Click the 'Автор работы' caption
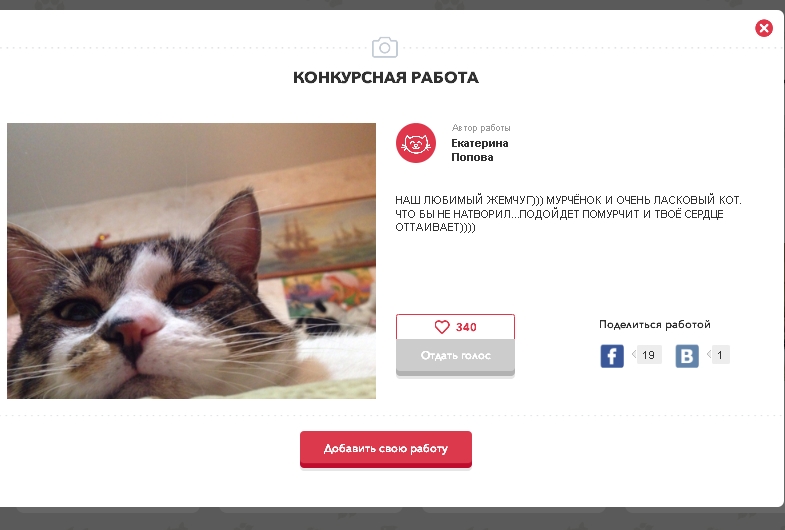Screen dimensions: 785x530 481,128
